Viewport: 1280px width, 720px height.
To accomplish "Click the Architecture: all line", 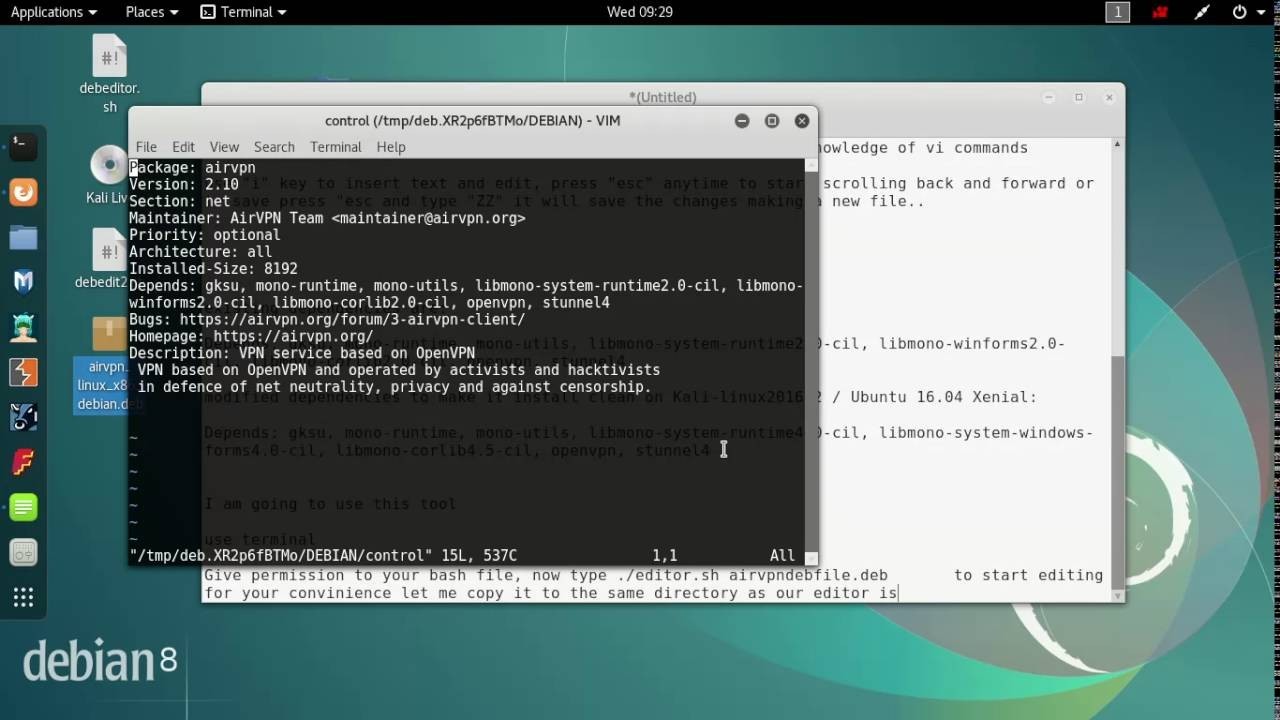I will point(201,252).
